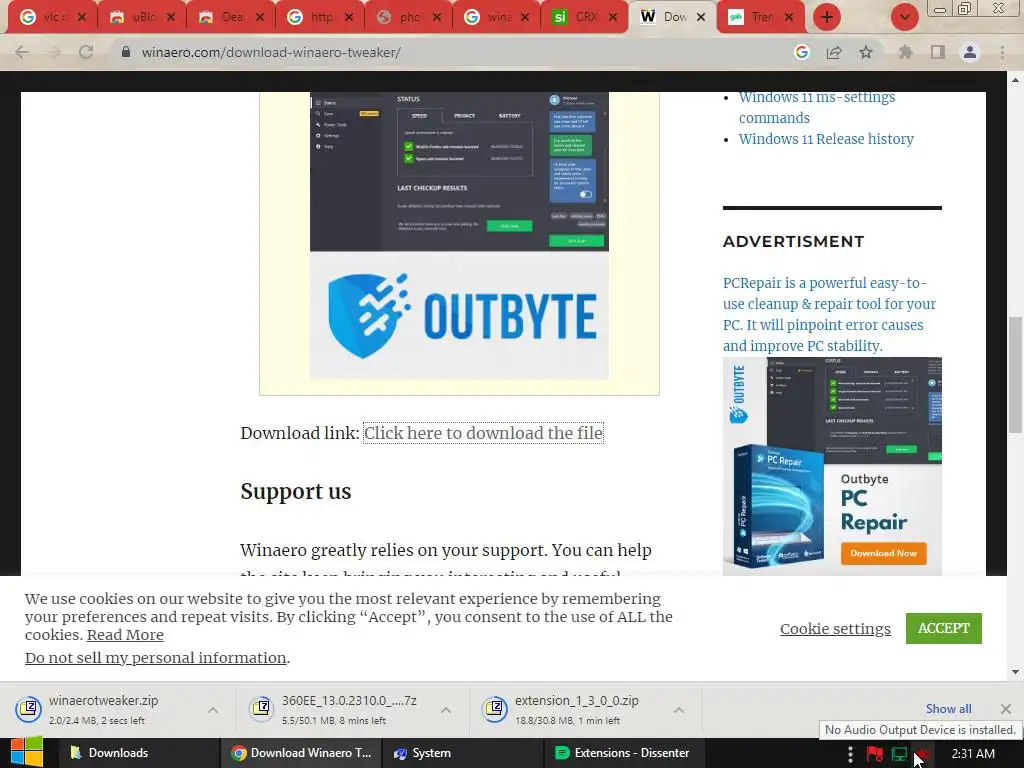
Task: Click the browser forward arrow
Action: 54,52
